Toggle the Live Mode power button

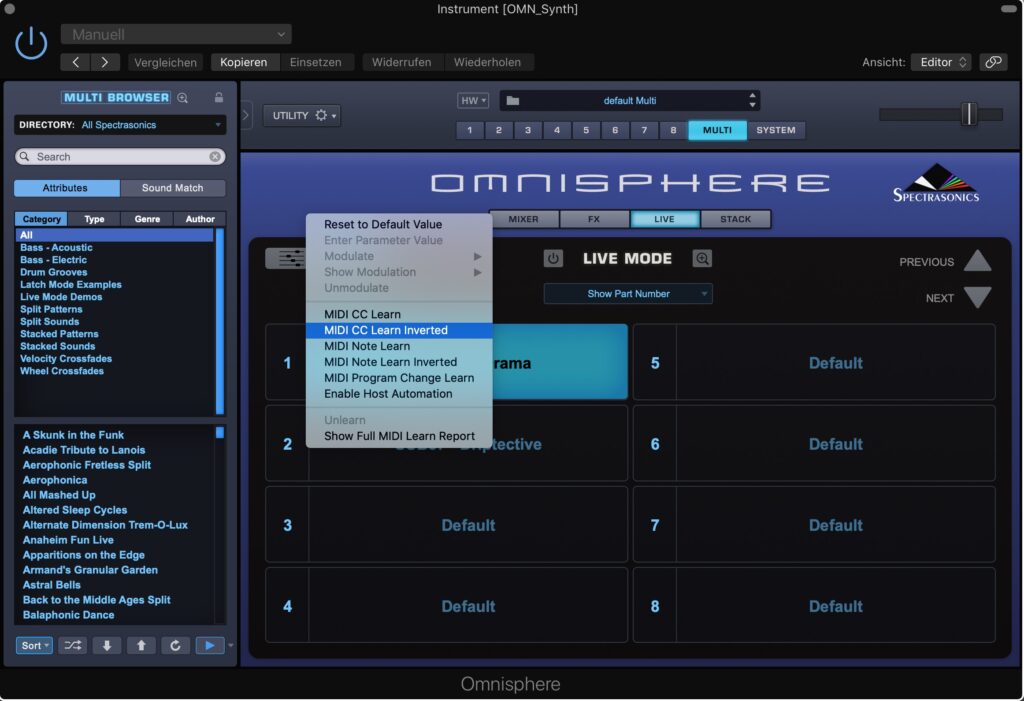coord(553,258)
